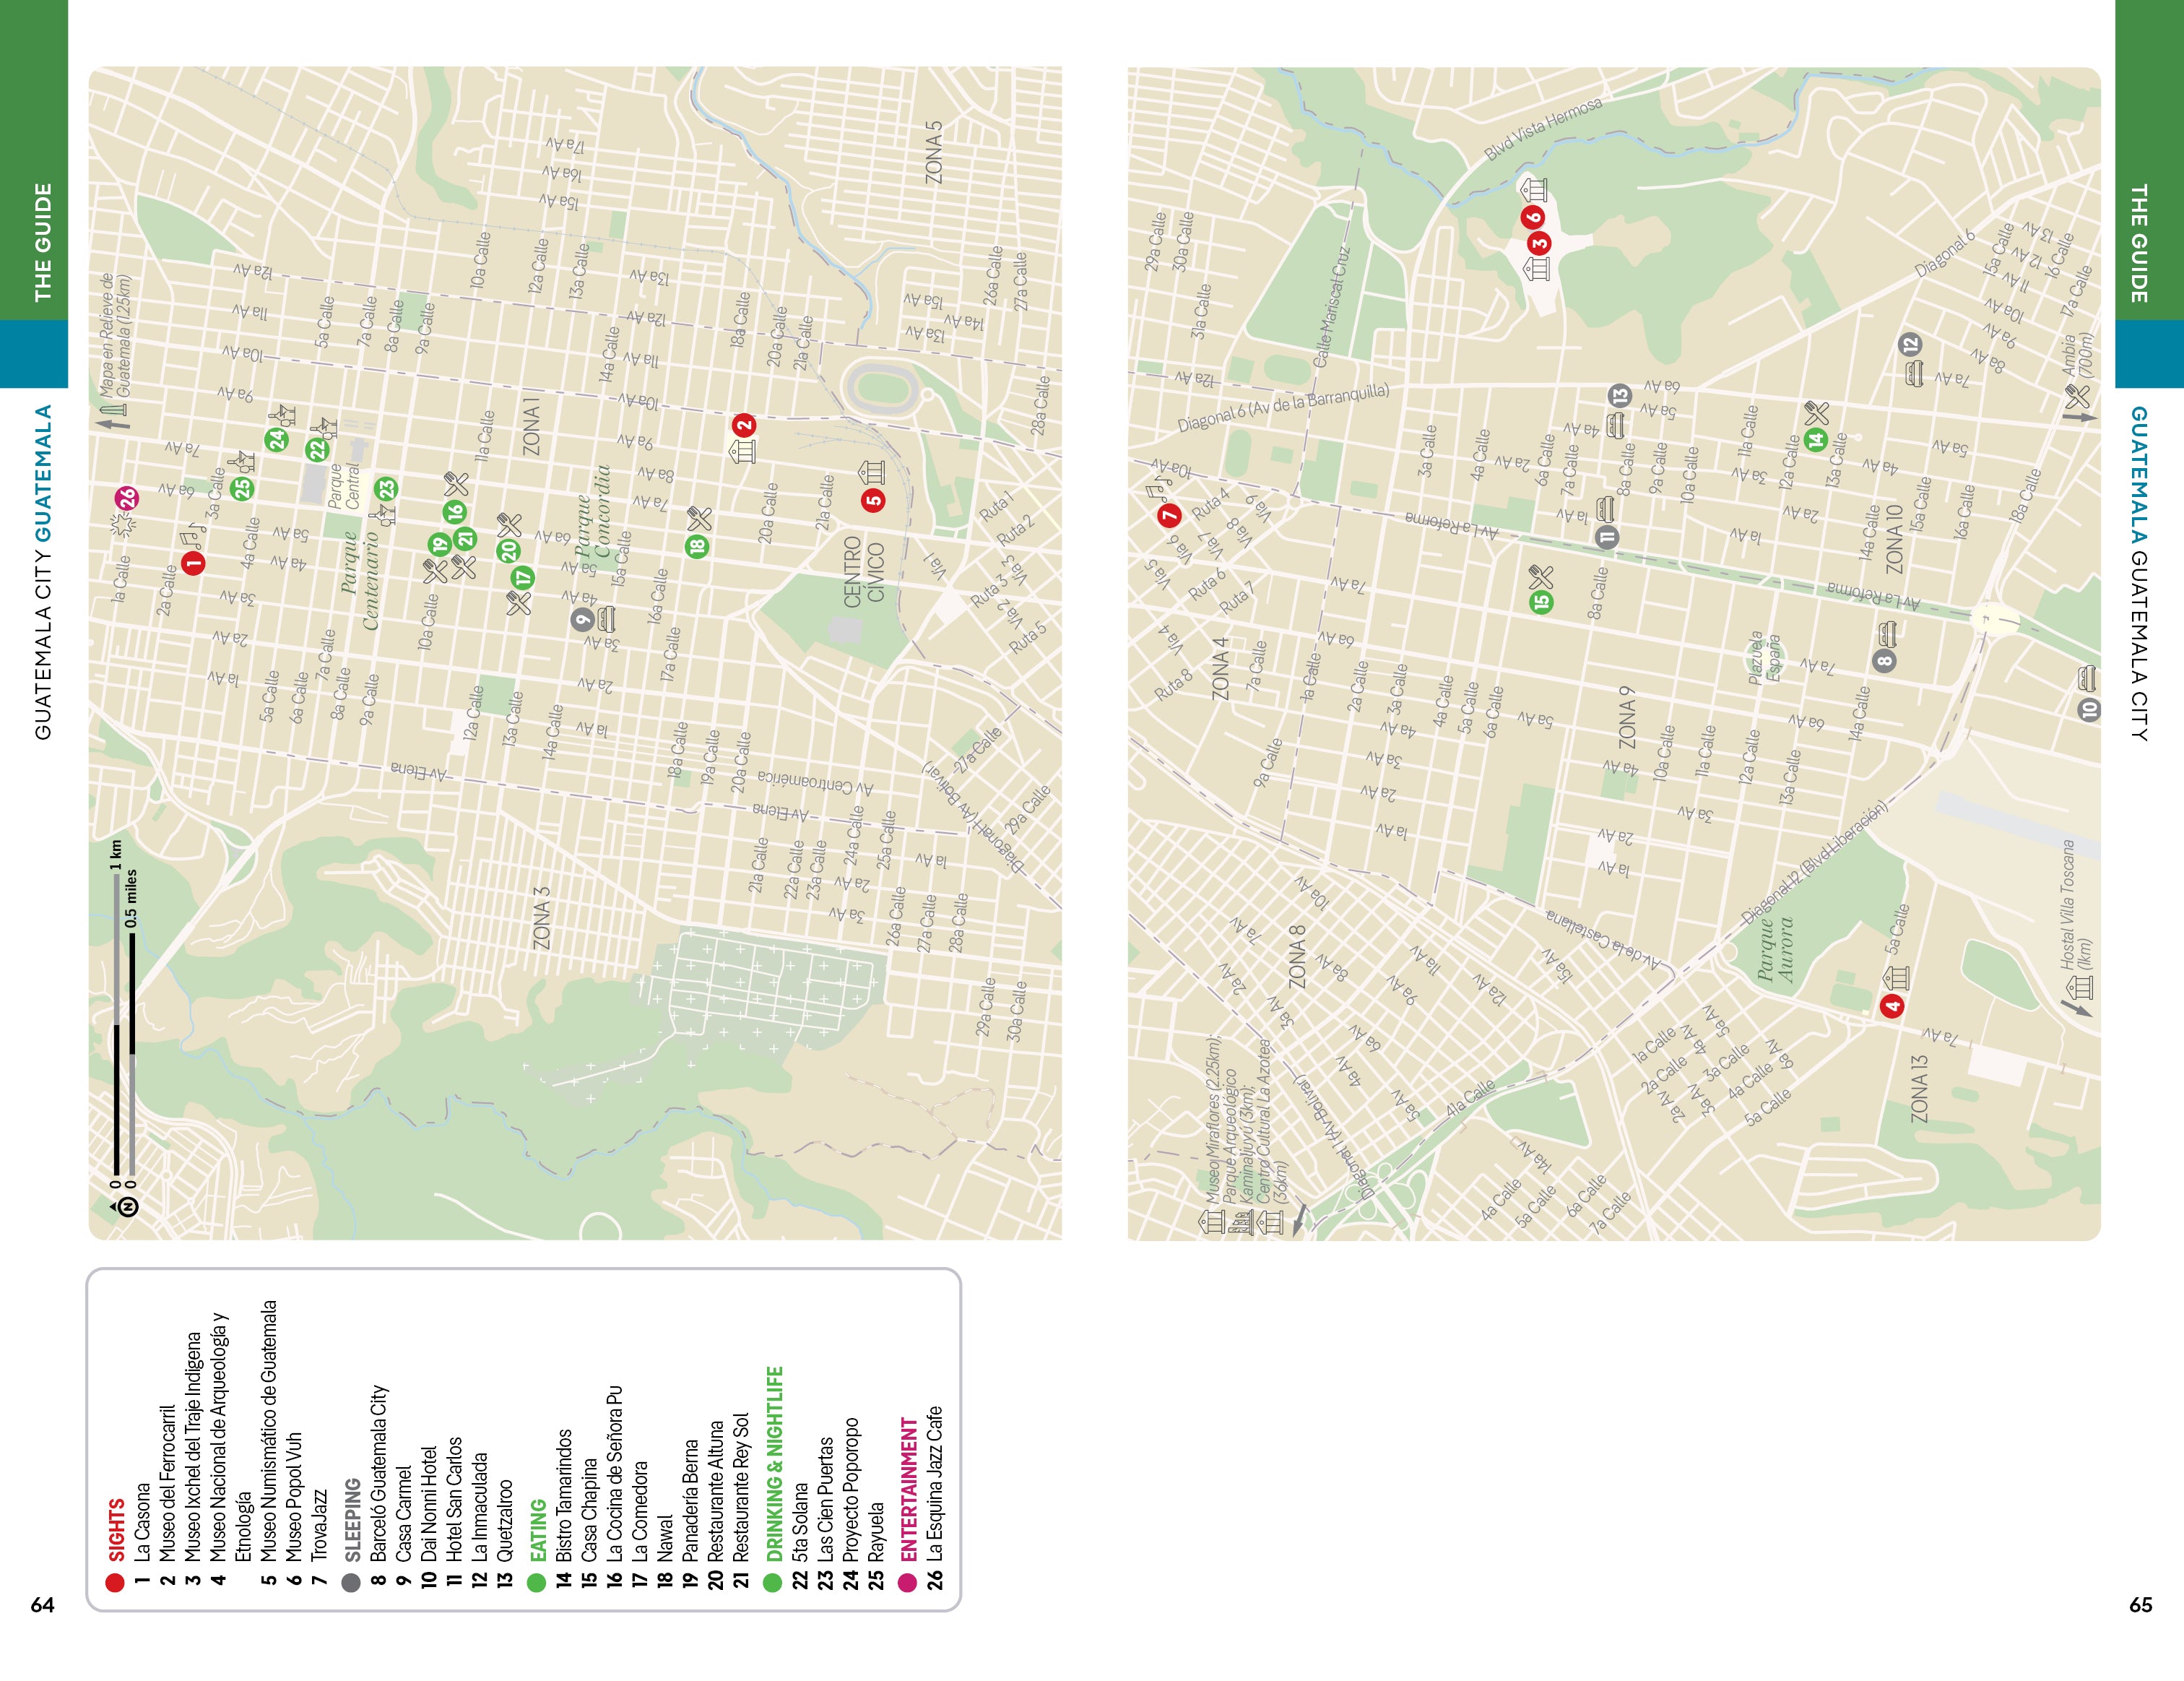Image resolution: width=2184 pixels, height=1681 pixels.
Task: Select THE GUIDE tab on page 64
Action: (x=42, y=242)
